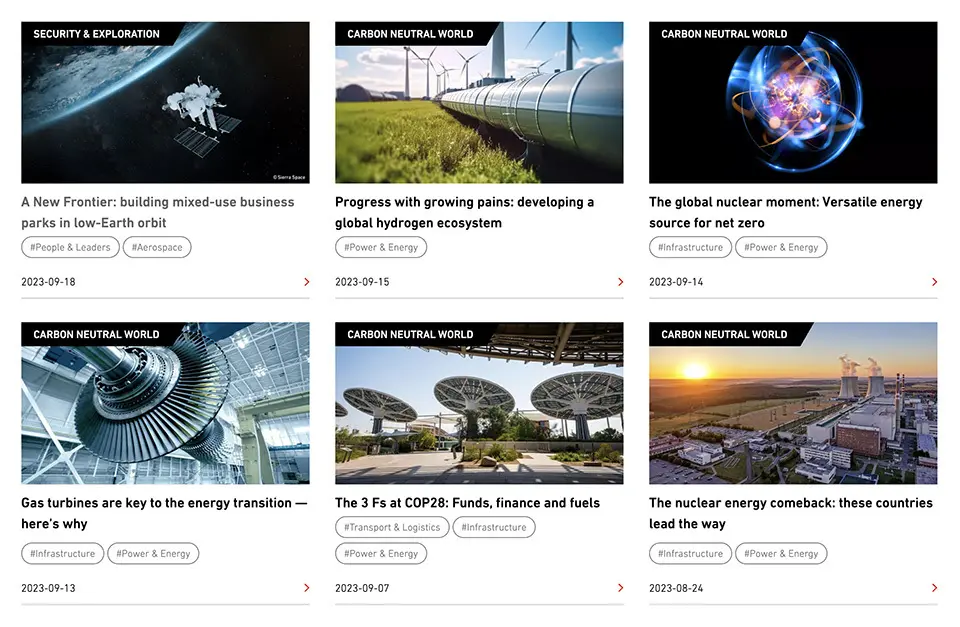960x627 pixels.
Task: Open 'The 3 Fs at COP28' headline
Action: [467, 503]
